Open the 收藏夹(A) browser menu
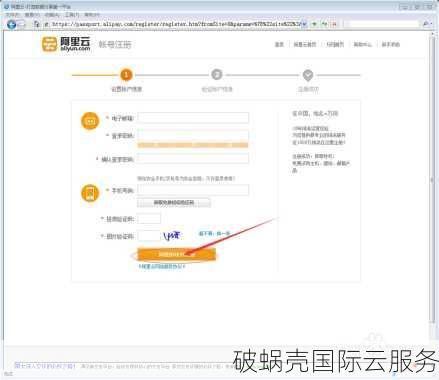Viewport: 439px width, 380px height. click(x=52, y=15)
